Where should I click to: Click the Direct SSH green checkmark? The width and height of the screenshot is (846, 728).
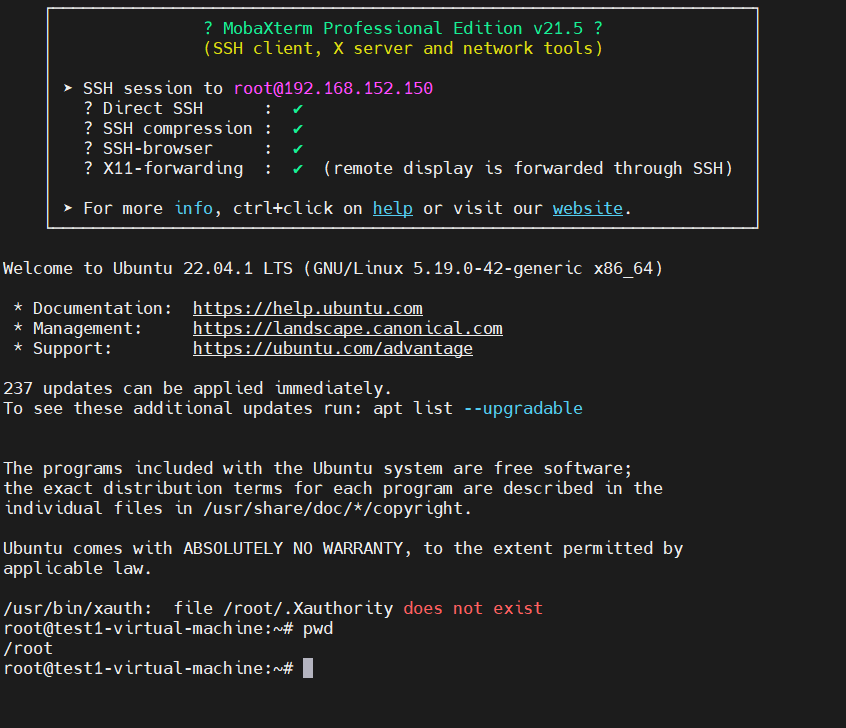pyautogui.click(x=298, y=109)
